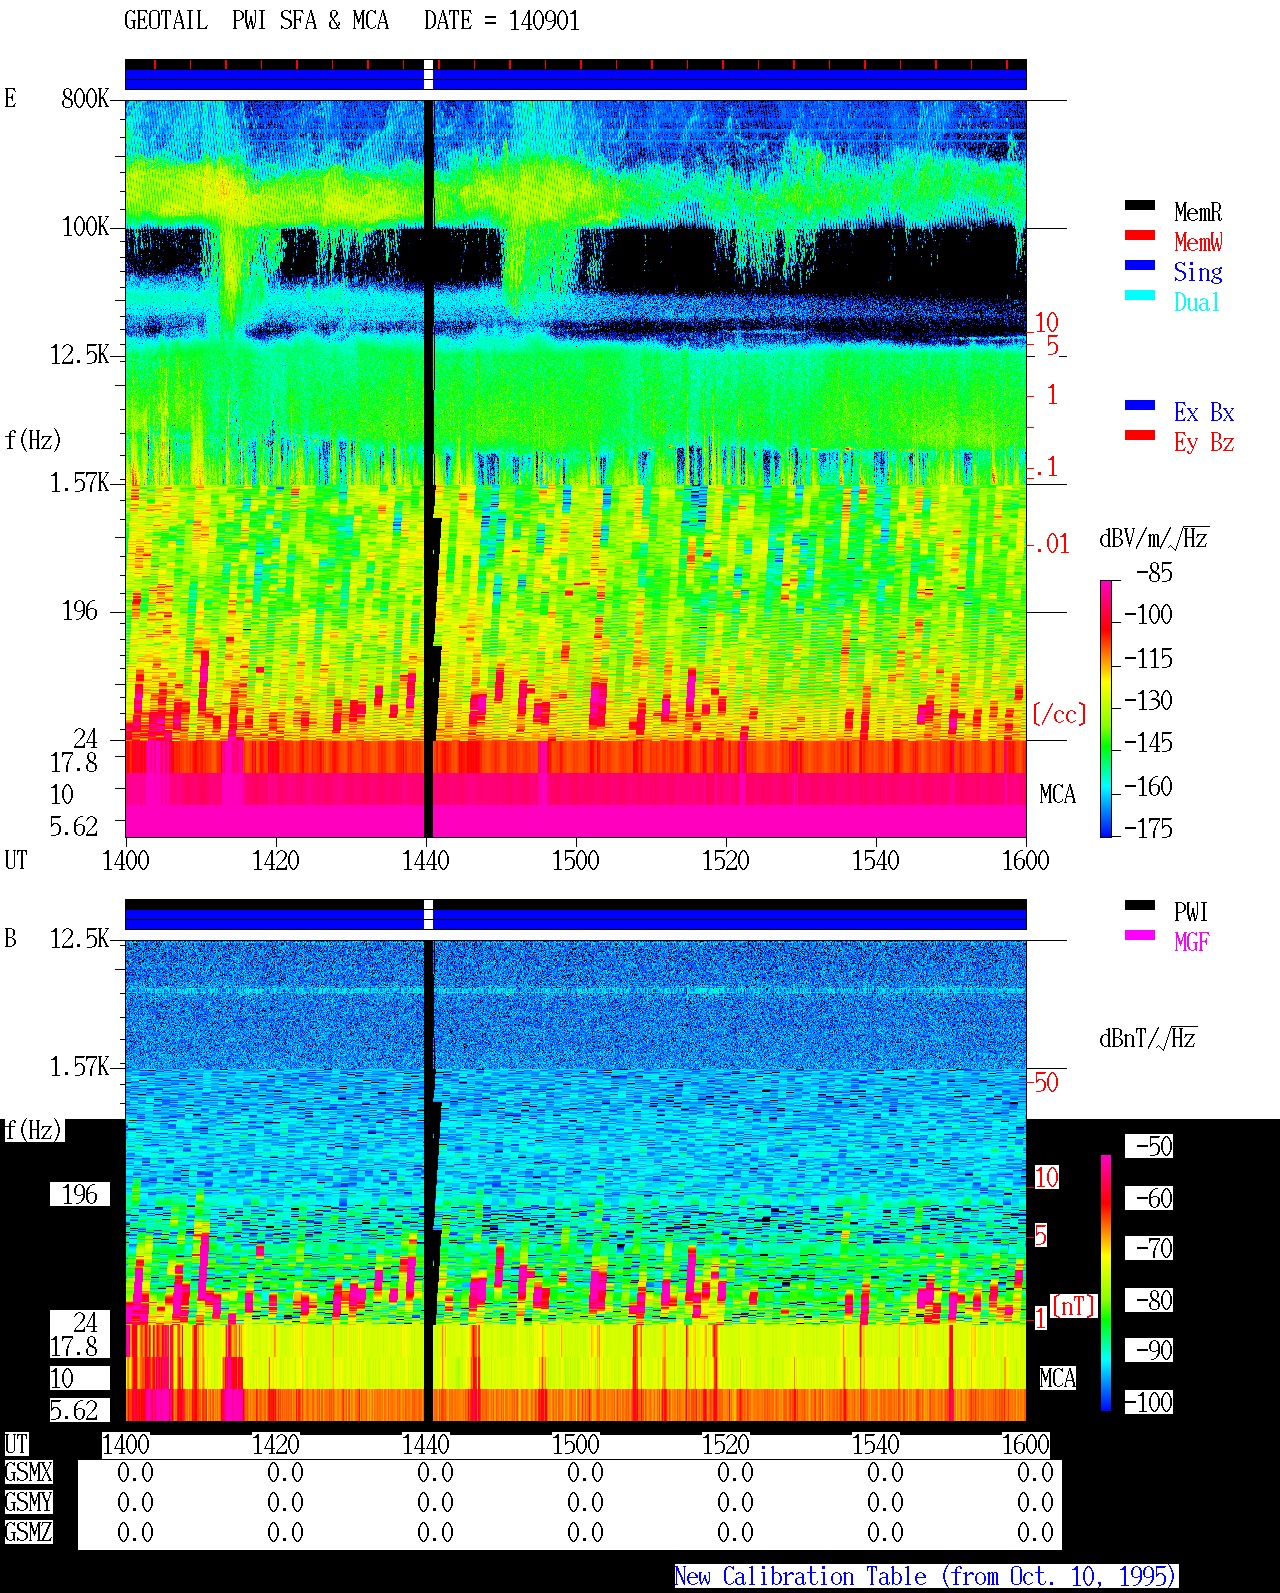Click white gap marker in E panel status bar
Viewport: 1280px width, 1593px height.
pyautogui.click(x=429, y=75)
